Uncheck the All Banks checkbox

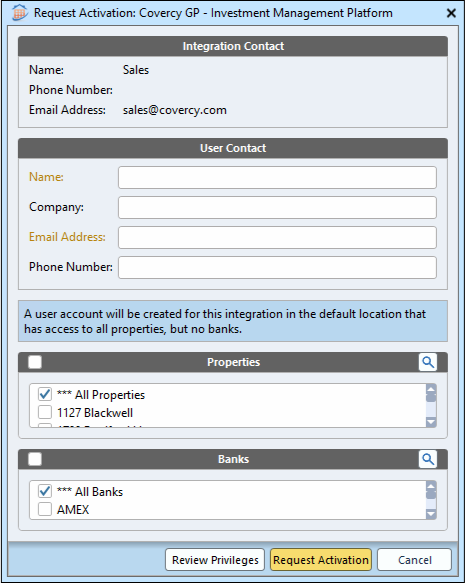click(x=45, y=491)
